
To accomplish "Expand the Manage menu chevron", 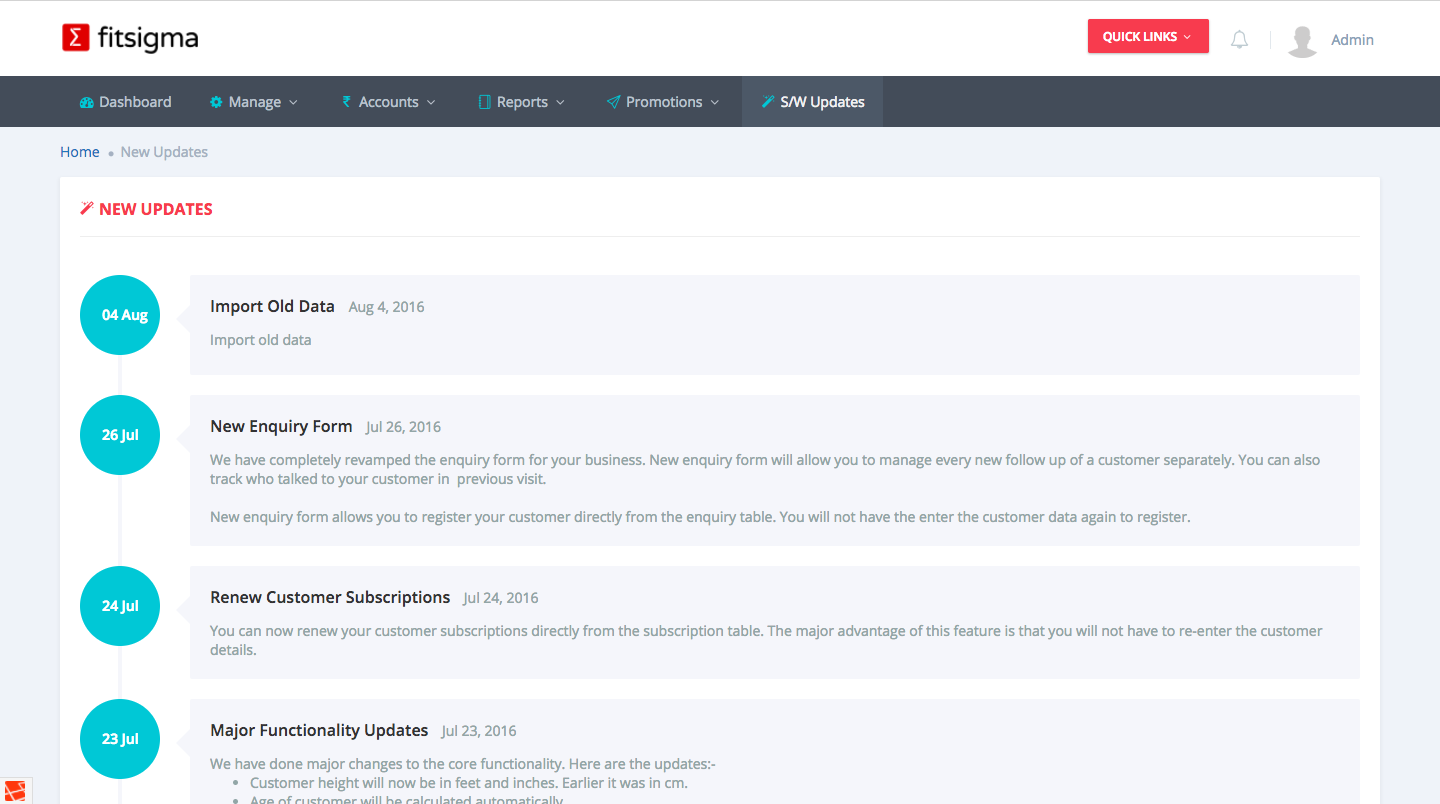I will (x=293, y=103).
